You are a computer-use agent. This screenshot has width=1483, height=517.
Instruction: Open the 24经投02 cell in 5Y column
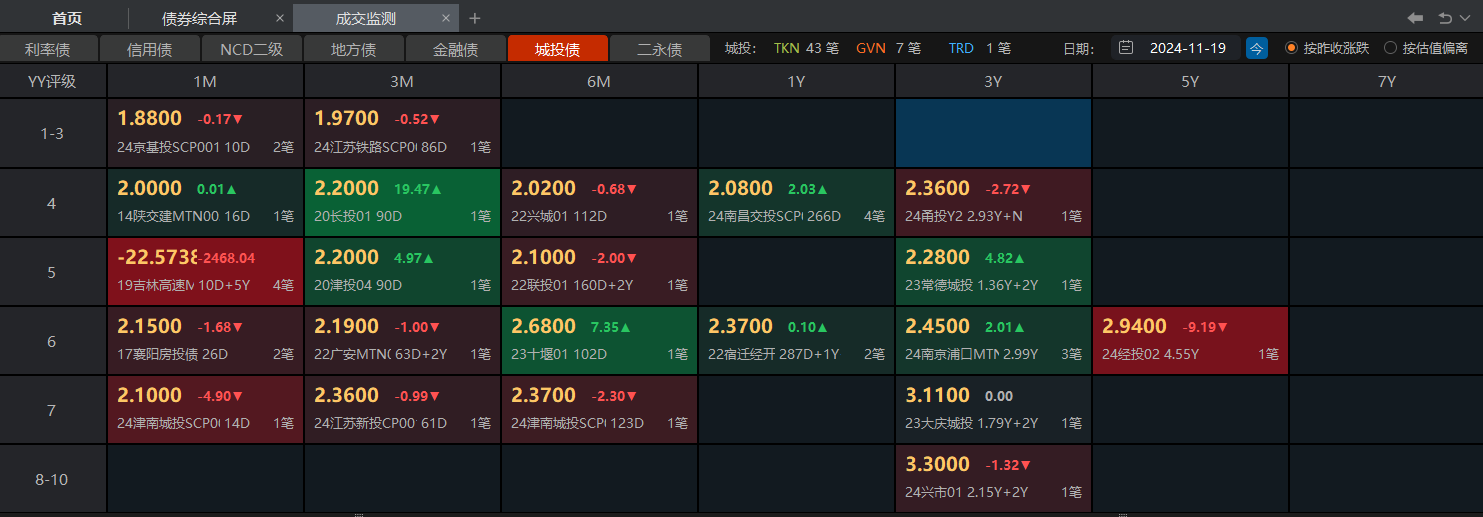[1190, 340]
